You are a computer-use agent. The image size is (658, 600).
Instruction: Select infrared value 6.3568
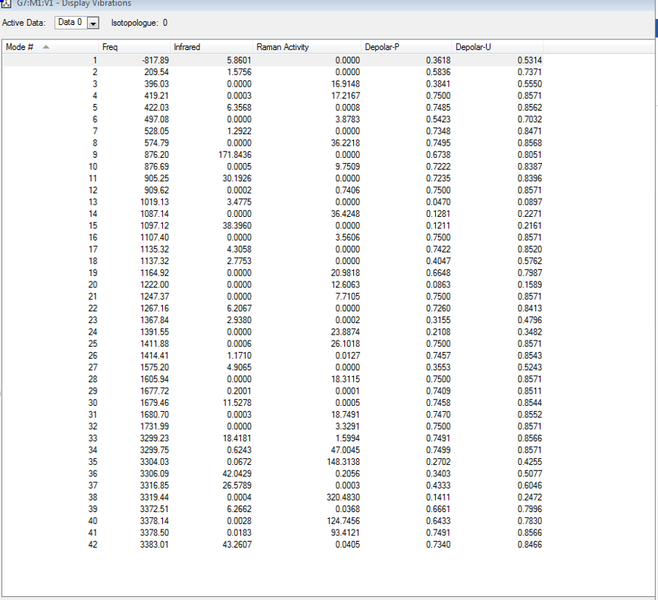239,107
